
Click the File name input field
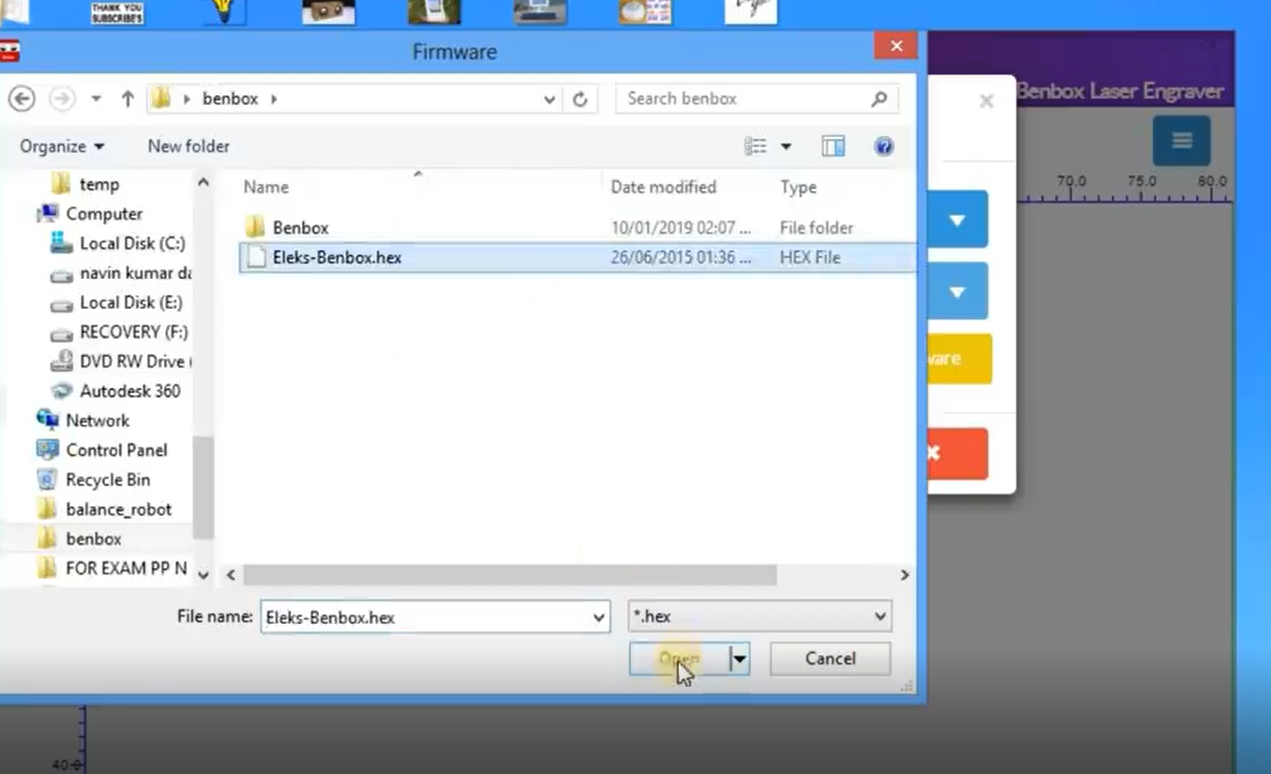[435, 617]
